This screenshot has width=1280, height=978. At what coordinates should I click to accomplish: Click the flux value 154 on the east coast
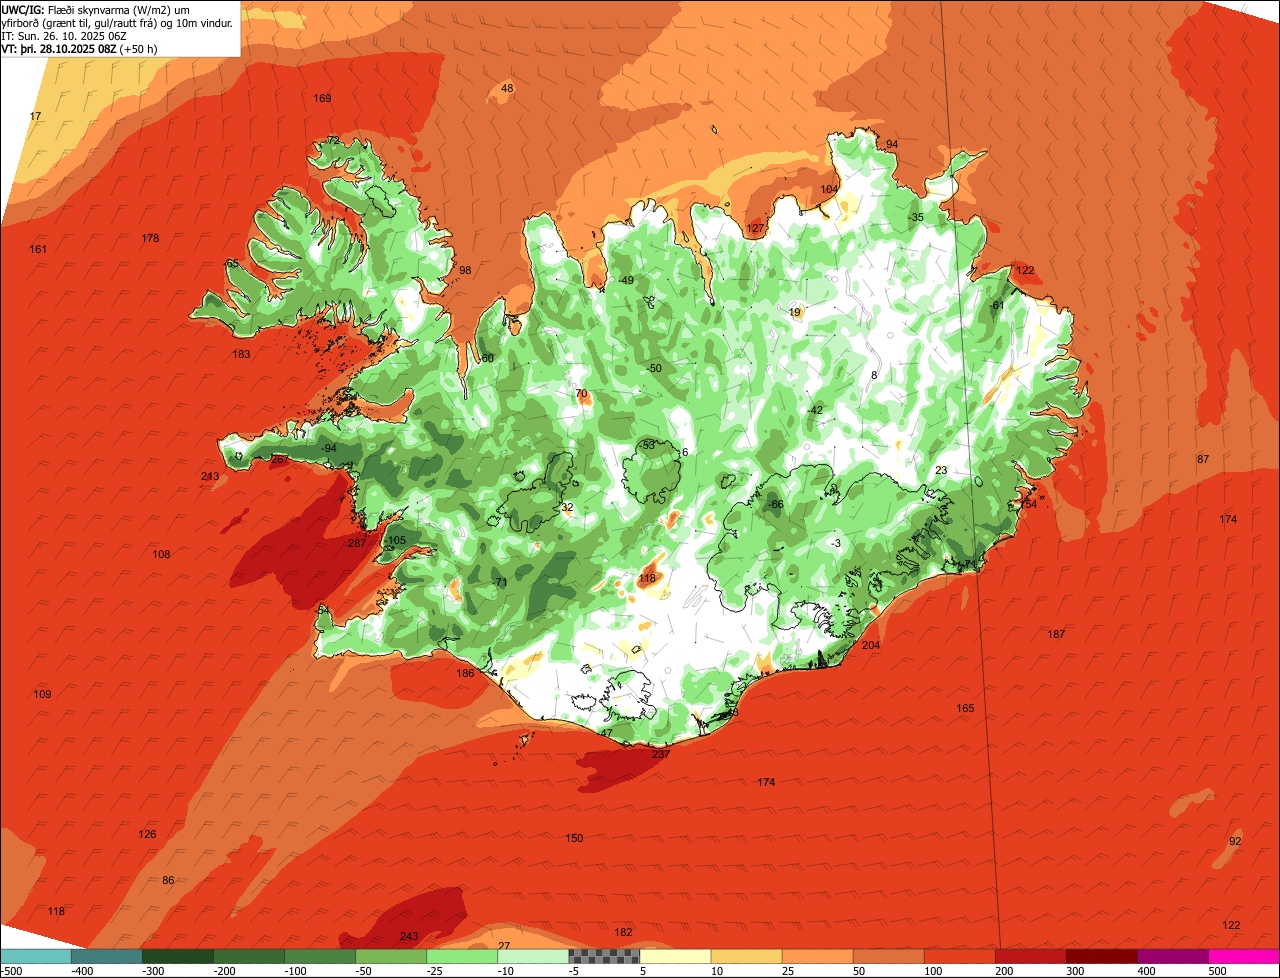pos(1028,504)
